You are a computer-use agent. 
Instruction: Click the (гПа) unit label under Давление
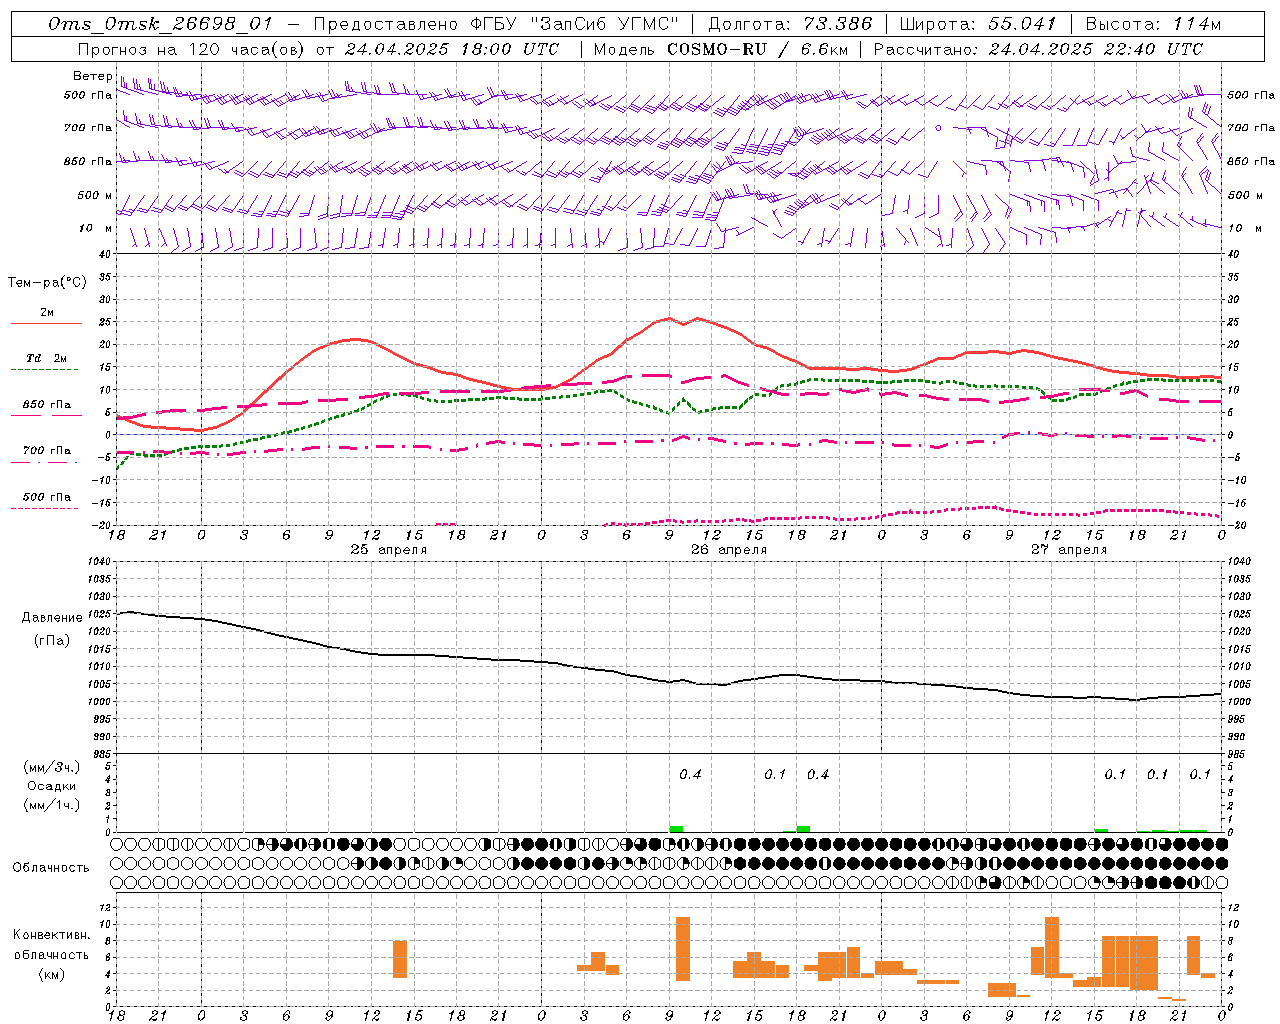point(52,640)
